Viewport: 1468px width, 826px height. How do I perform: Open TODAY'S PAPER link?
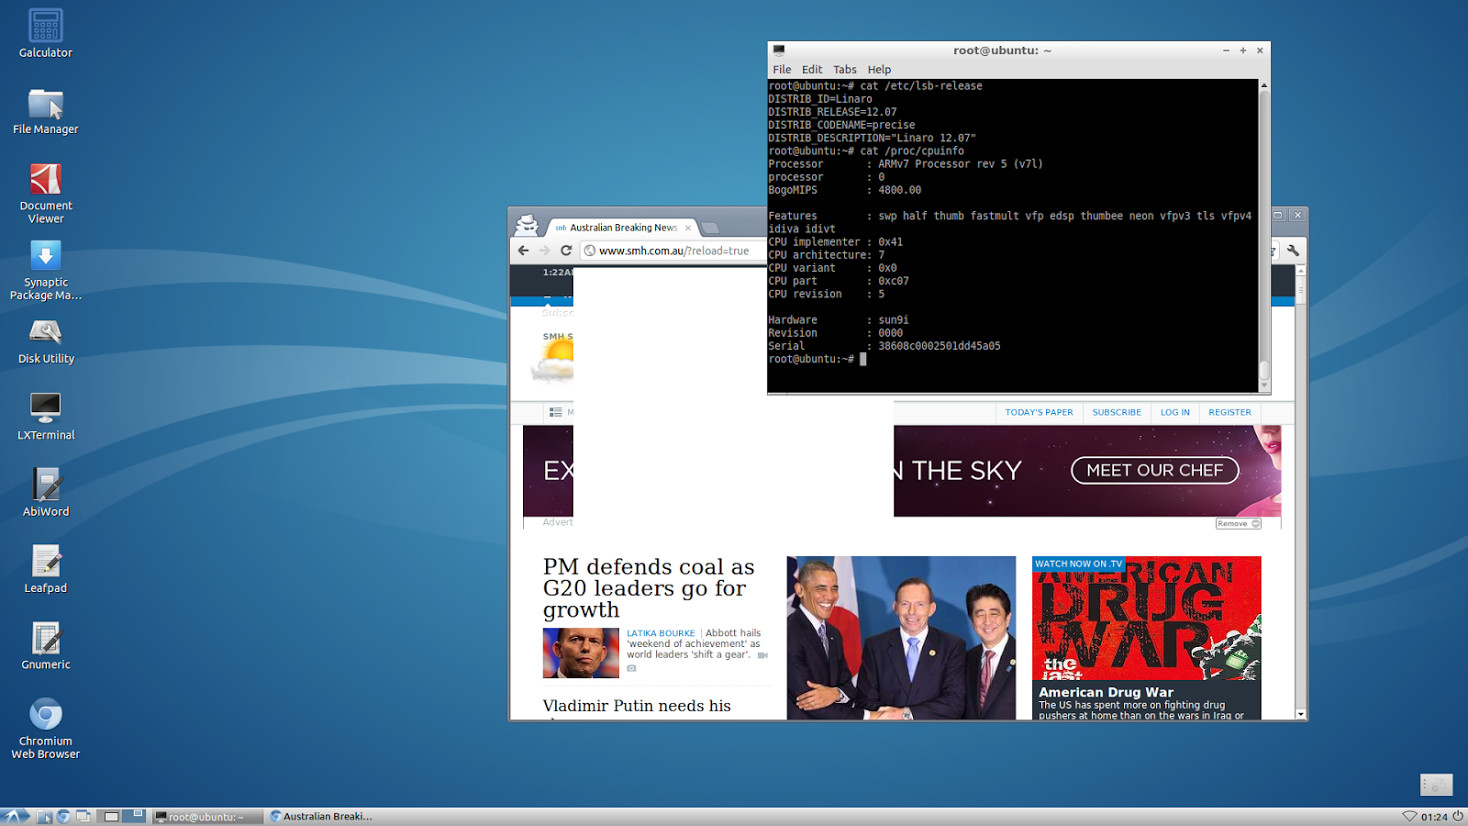click(x=1039, y=412)
